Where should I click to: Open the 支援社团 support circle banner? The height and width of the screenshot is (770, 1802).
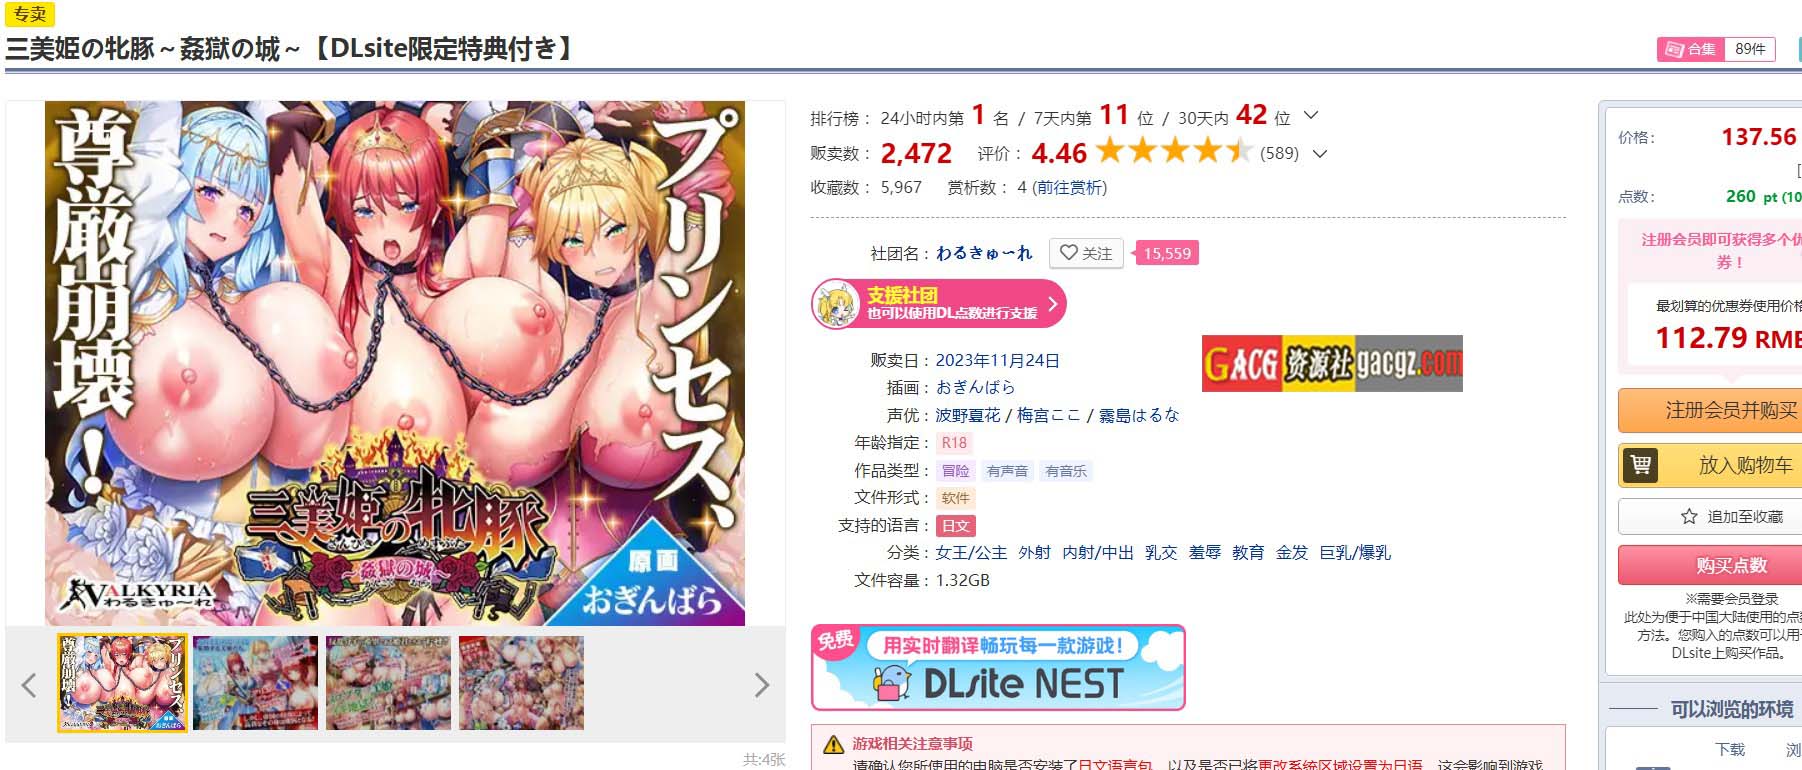pos(938,304)
